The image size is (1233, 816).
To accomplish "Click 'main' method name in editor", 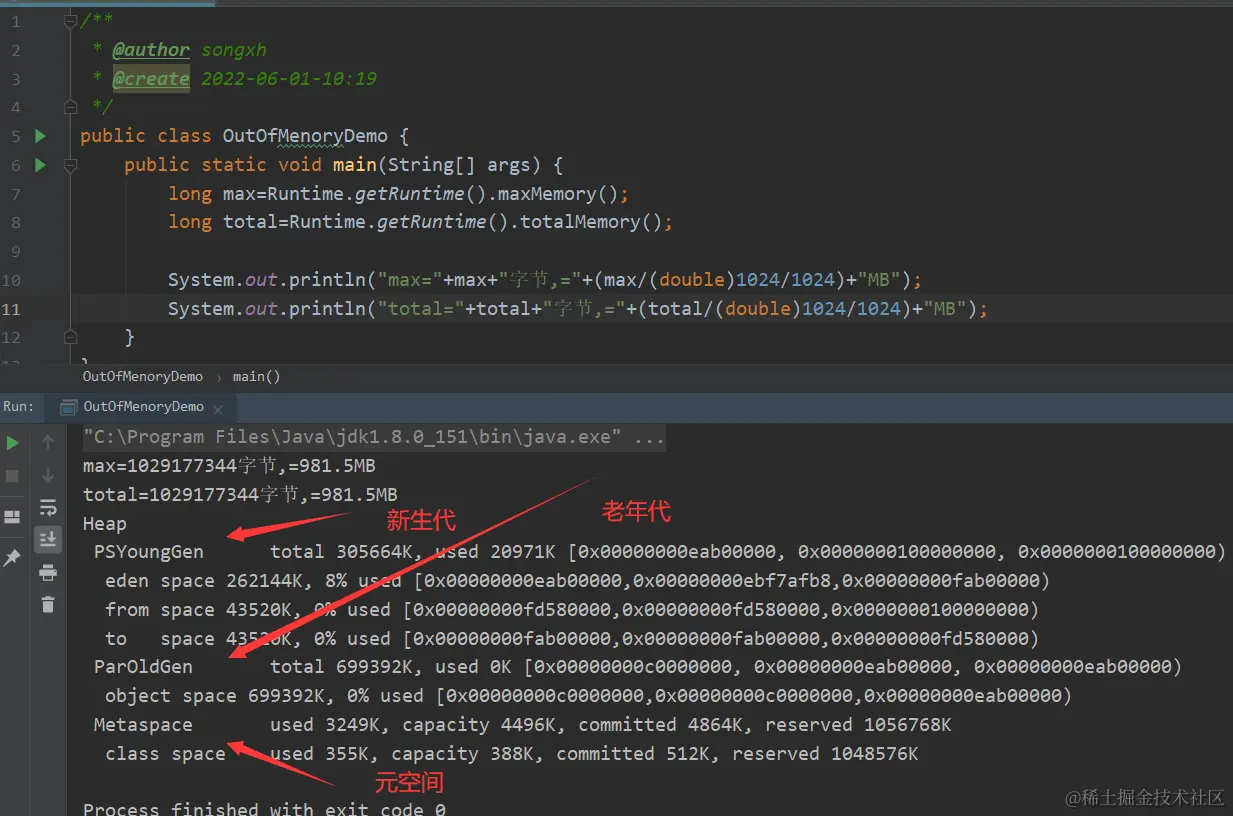I will tap(355, 165).
